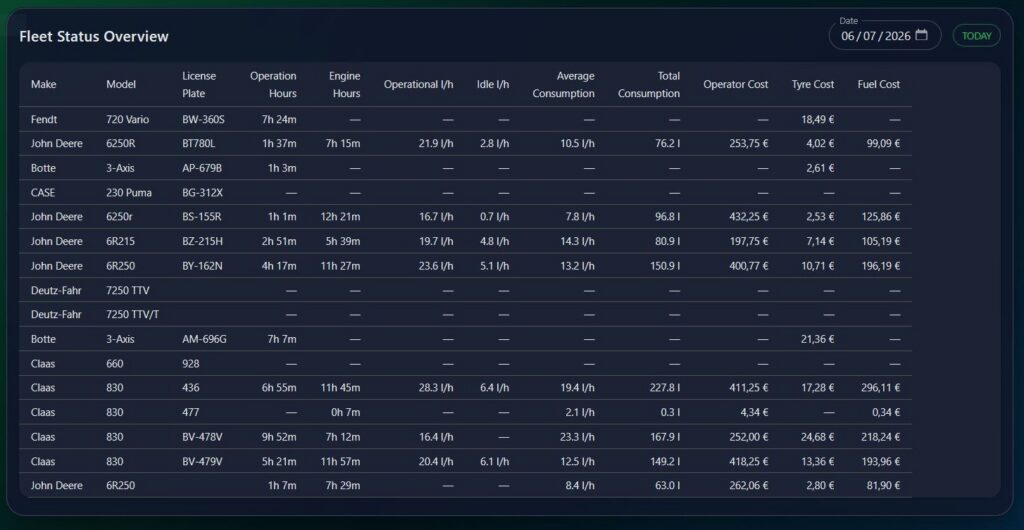This screenshot has width=1024, height=530.
Task: Click tyre cost 21,36 €
Action: 818,339
